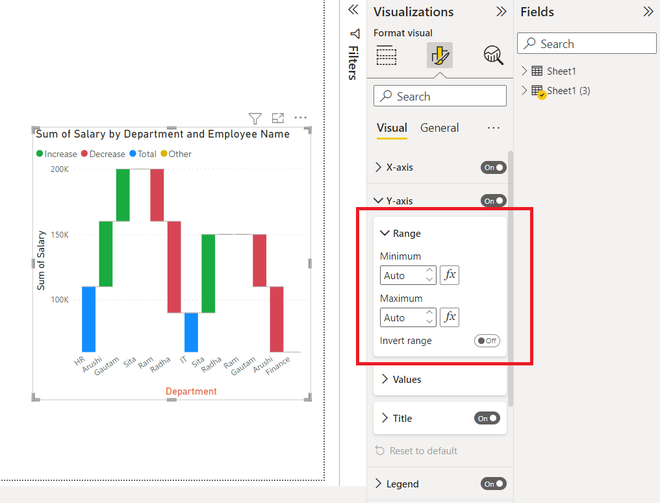Click the Finance axis label
Viewport: 660px width, 503px height.
coord(278,365)
